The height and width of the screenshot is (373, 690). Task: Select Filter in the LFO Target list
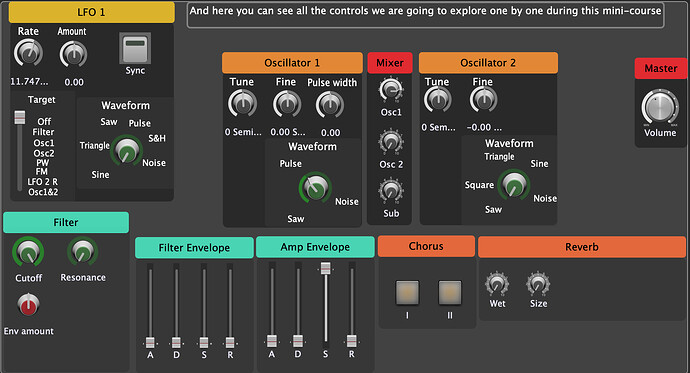tap(43, 132)
